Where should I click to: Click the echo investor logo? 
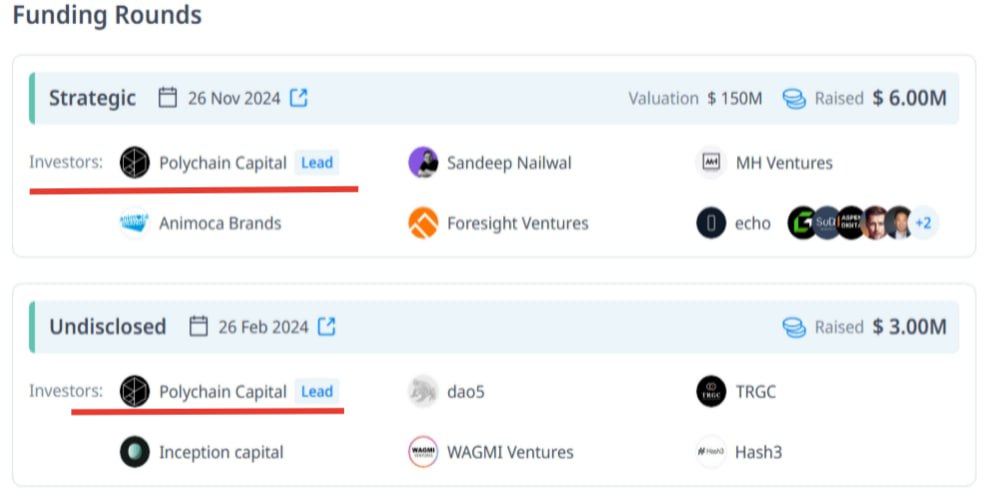711,223
